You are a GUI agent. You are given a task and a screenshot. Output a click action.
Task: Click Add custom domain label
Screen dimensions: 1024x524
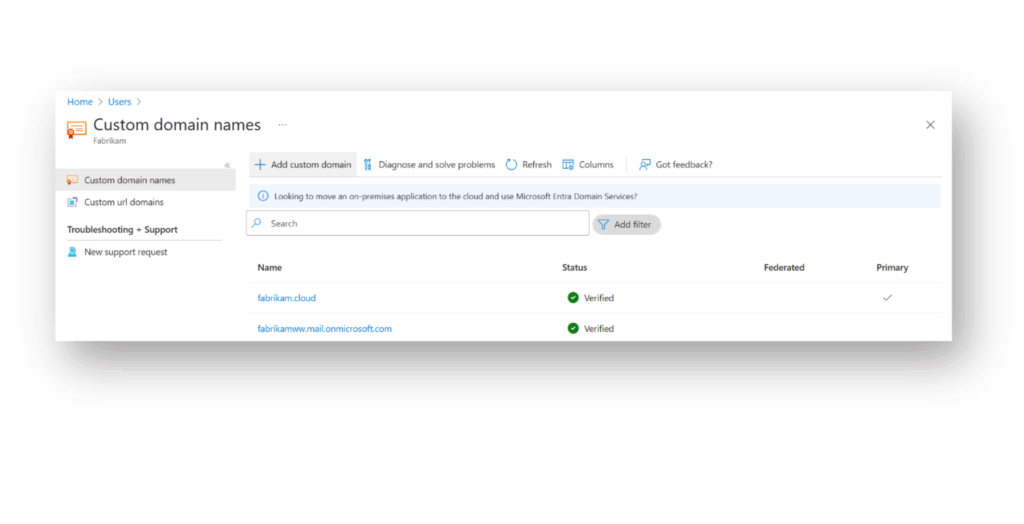[x=311, y=165]
